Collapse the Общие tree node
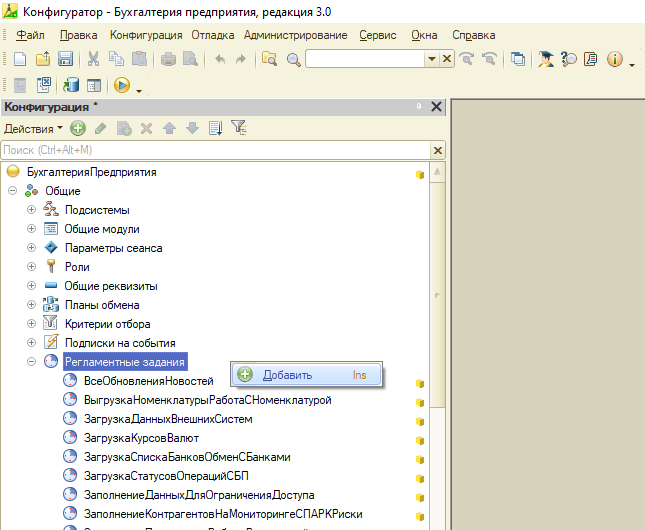 tap(12, 191)
